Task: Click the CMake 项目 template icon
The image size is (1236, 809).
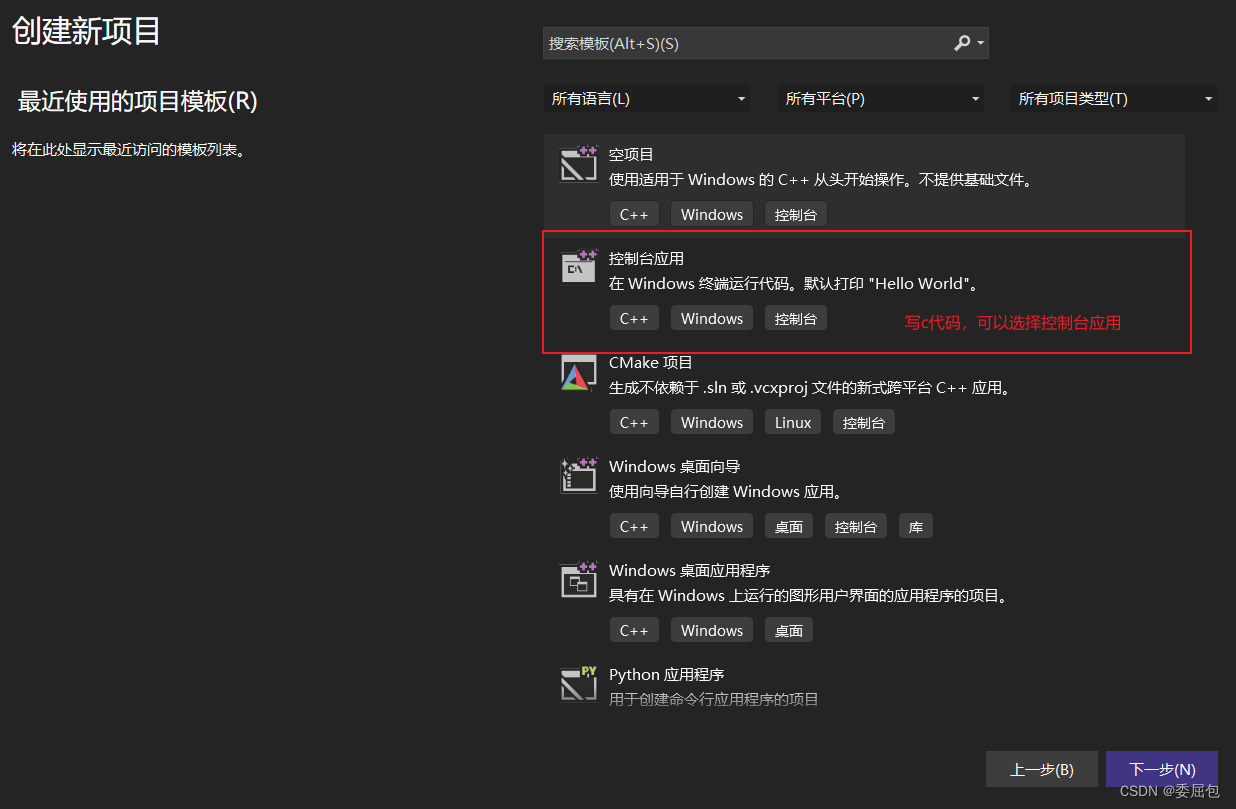Action: click(x=578, y=372)
